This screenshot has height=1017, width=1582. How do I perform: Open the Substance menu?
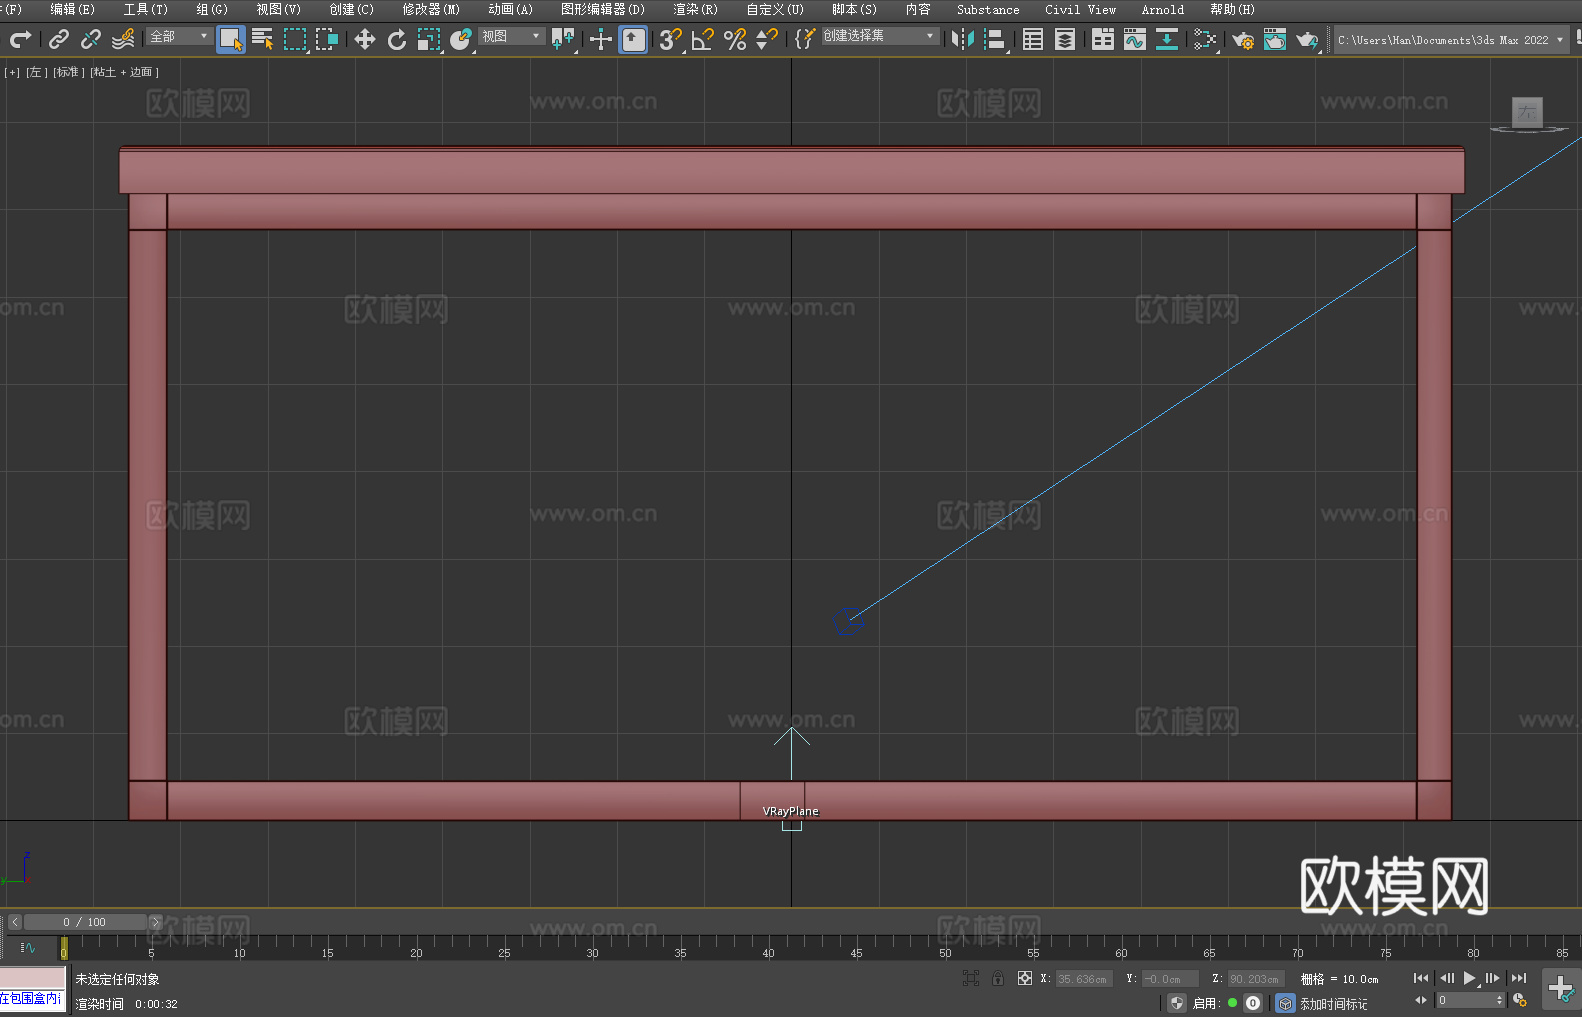pyautogui.click(x=988, y=10)
